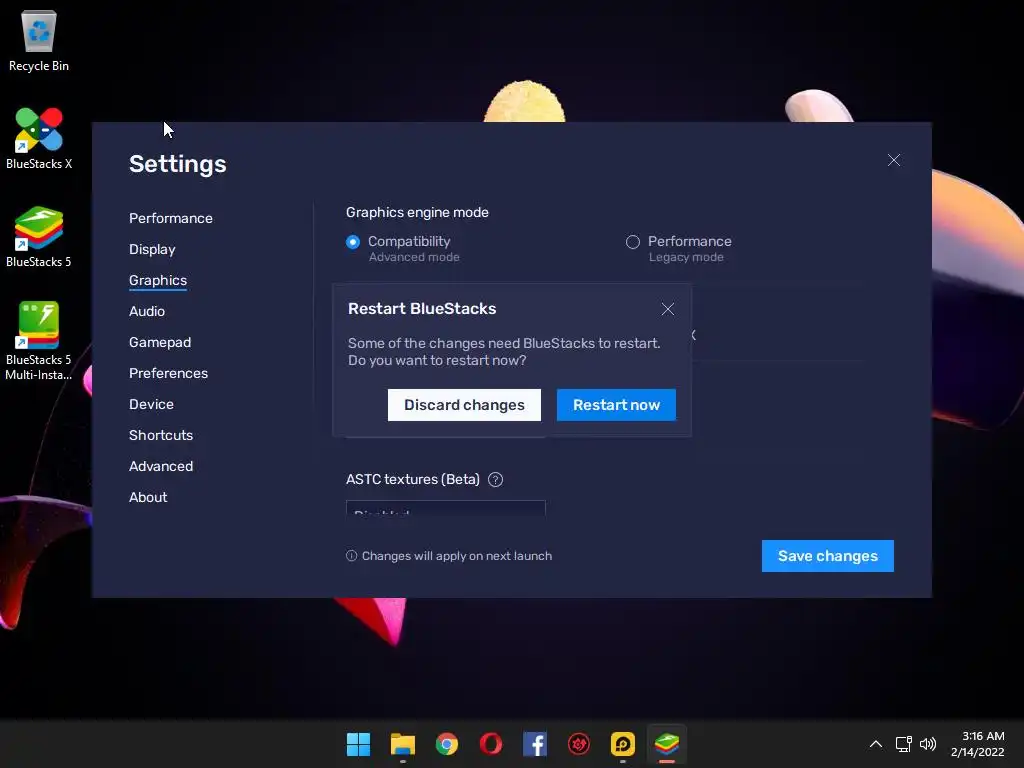Open Recycle Bin desktop icon
The height and width of the screenshot is (768, 1024).
coord(39,40)
